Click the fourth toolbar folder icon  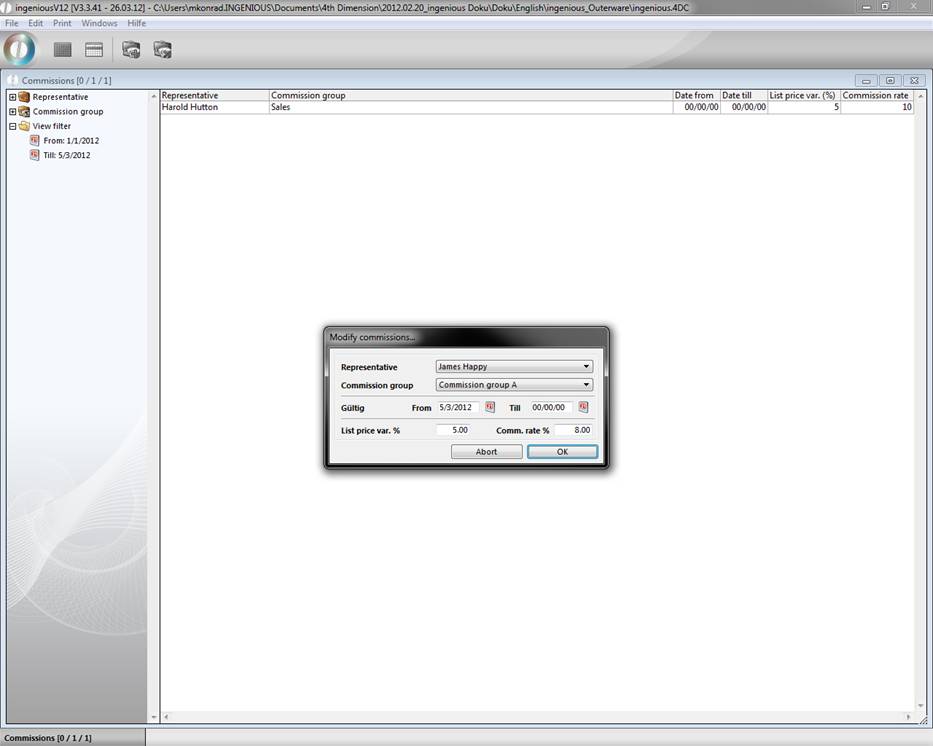162,50
